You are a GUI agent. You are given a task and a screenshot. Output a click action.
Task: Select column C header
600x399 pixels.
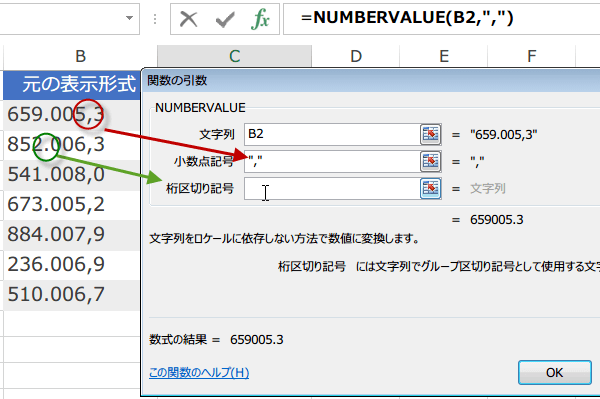point(235,56)
